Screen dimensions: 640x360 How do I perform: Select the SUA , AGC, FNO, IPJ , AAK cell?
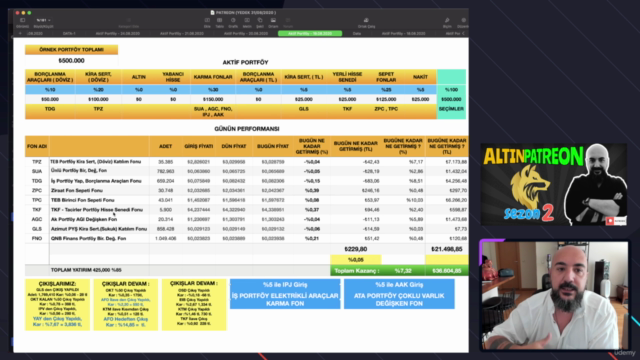(x=213, y=112)
